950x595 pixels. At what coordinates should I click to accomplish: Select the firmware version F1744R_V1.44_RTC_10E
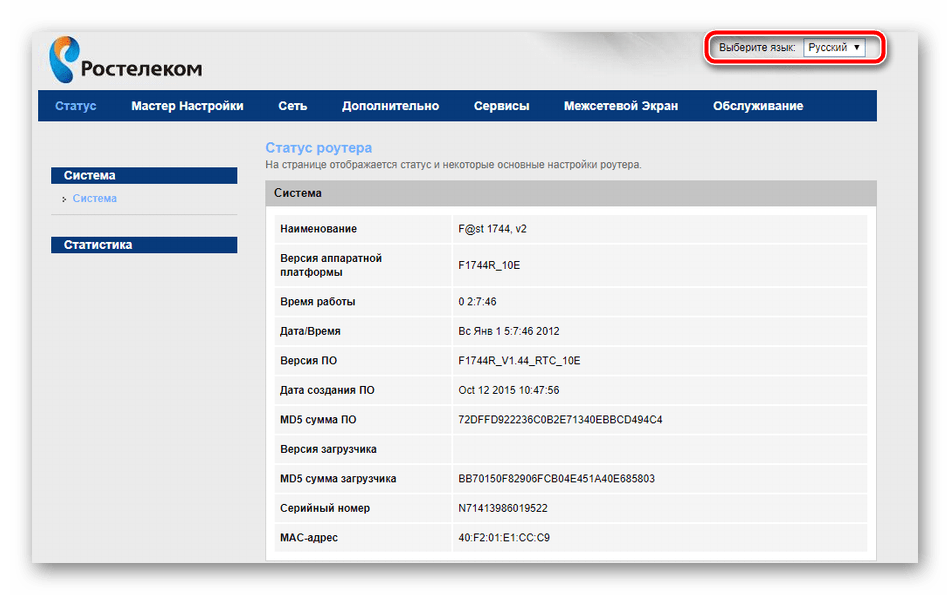[518, 360]
